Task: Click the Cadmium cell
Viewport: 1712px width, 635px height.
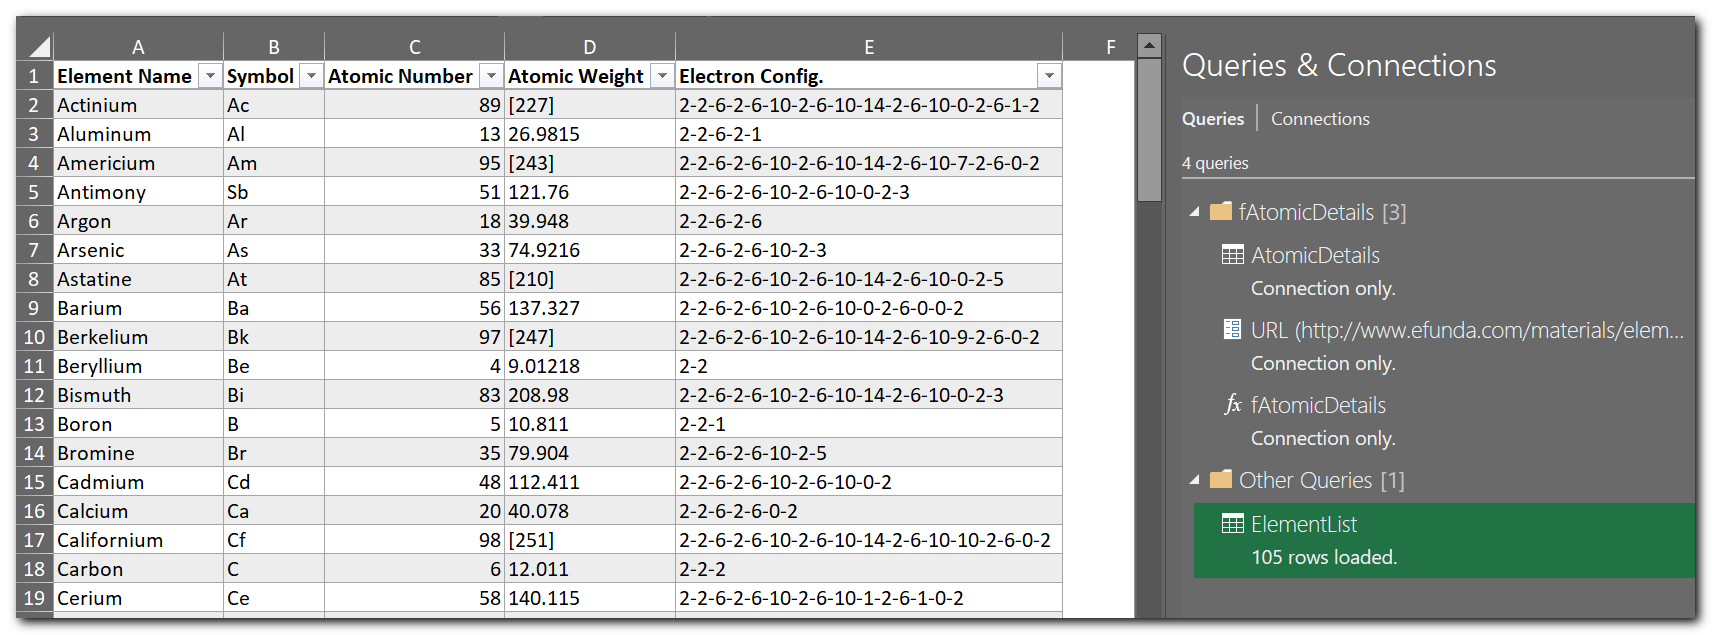Action: (138, 482)
